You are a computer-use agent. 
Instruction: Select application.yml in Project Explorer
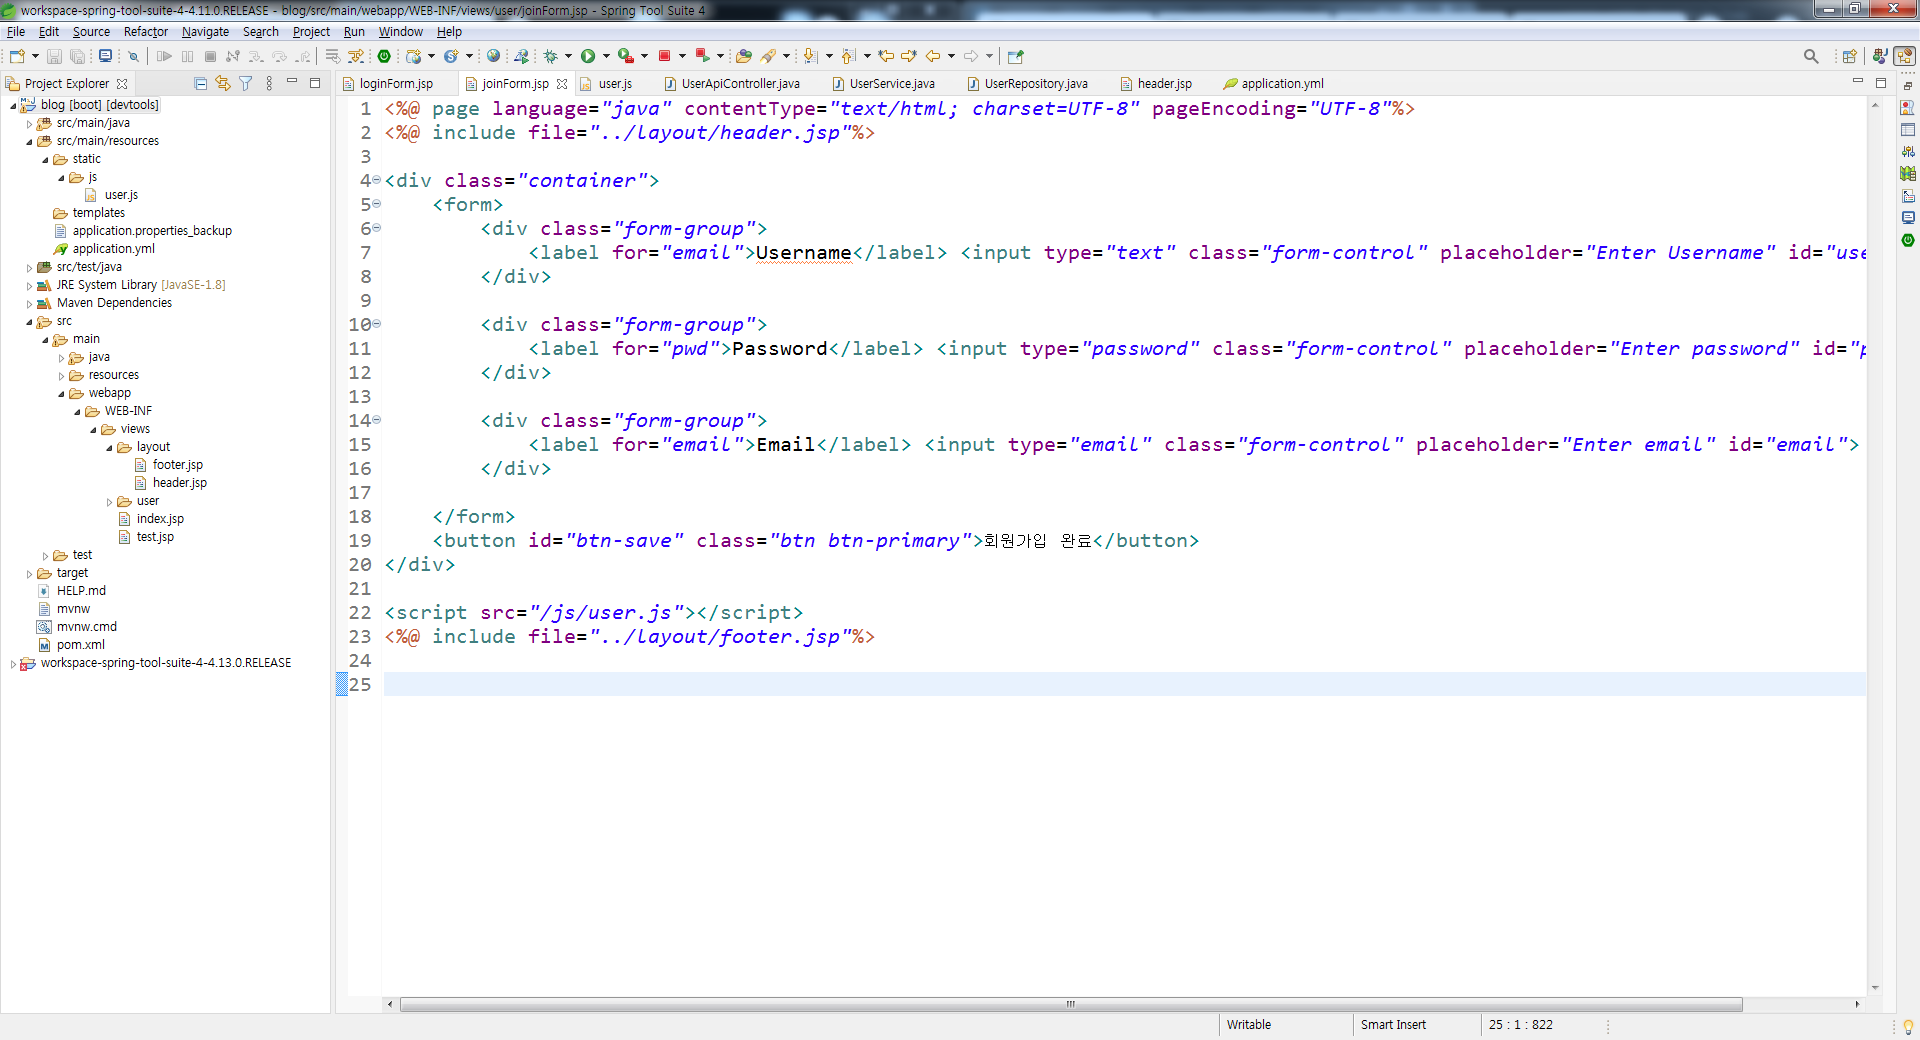coord(113,249)
